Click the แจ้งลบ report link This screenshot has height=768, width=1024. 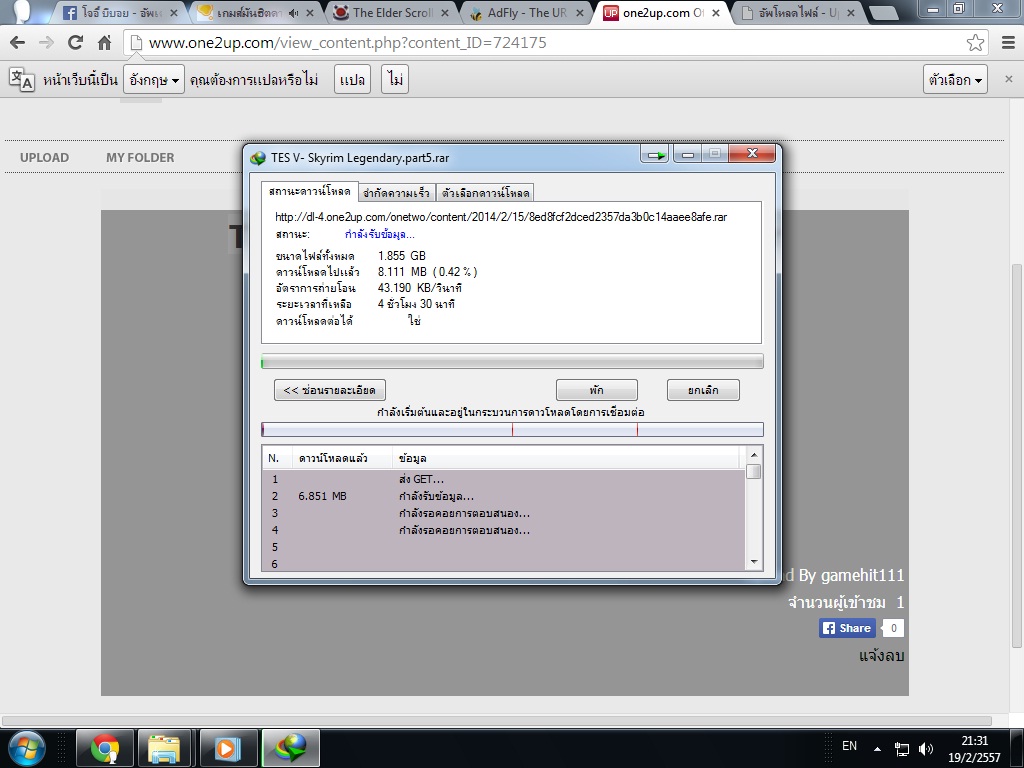coord(882,655)
